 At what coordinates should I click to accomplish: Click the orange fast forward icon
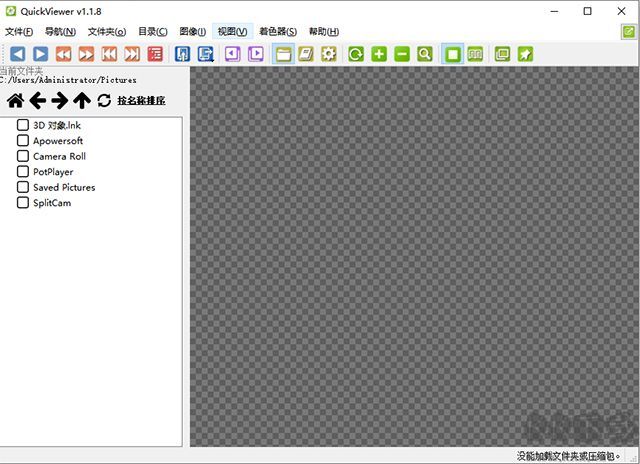click(x=86, y=54)
